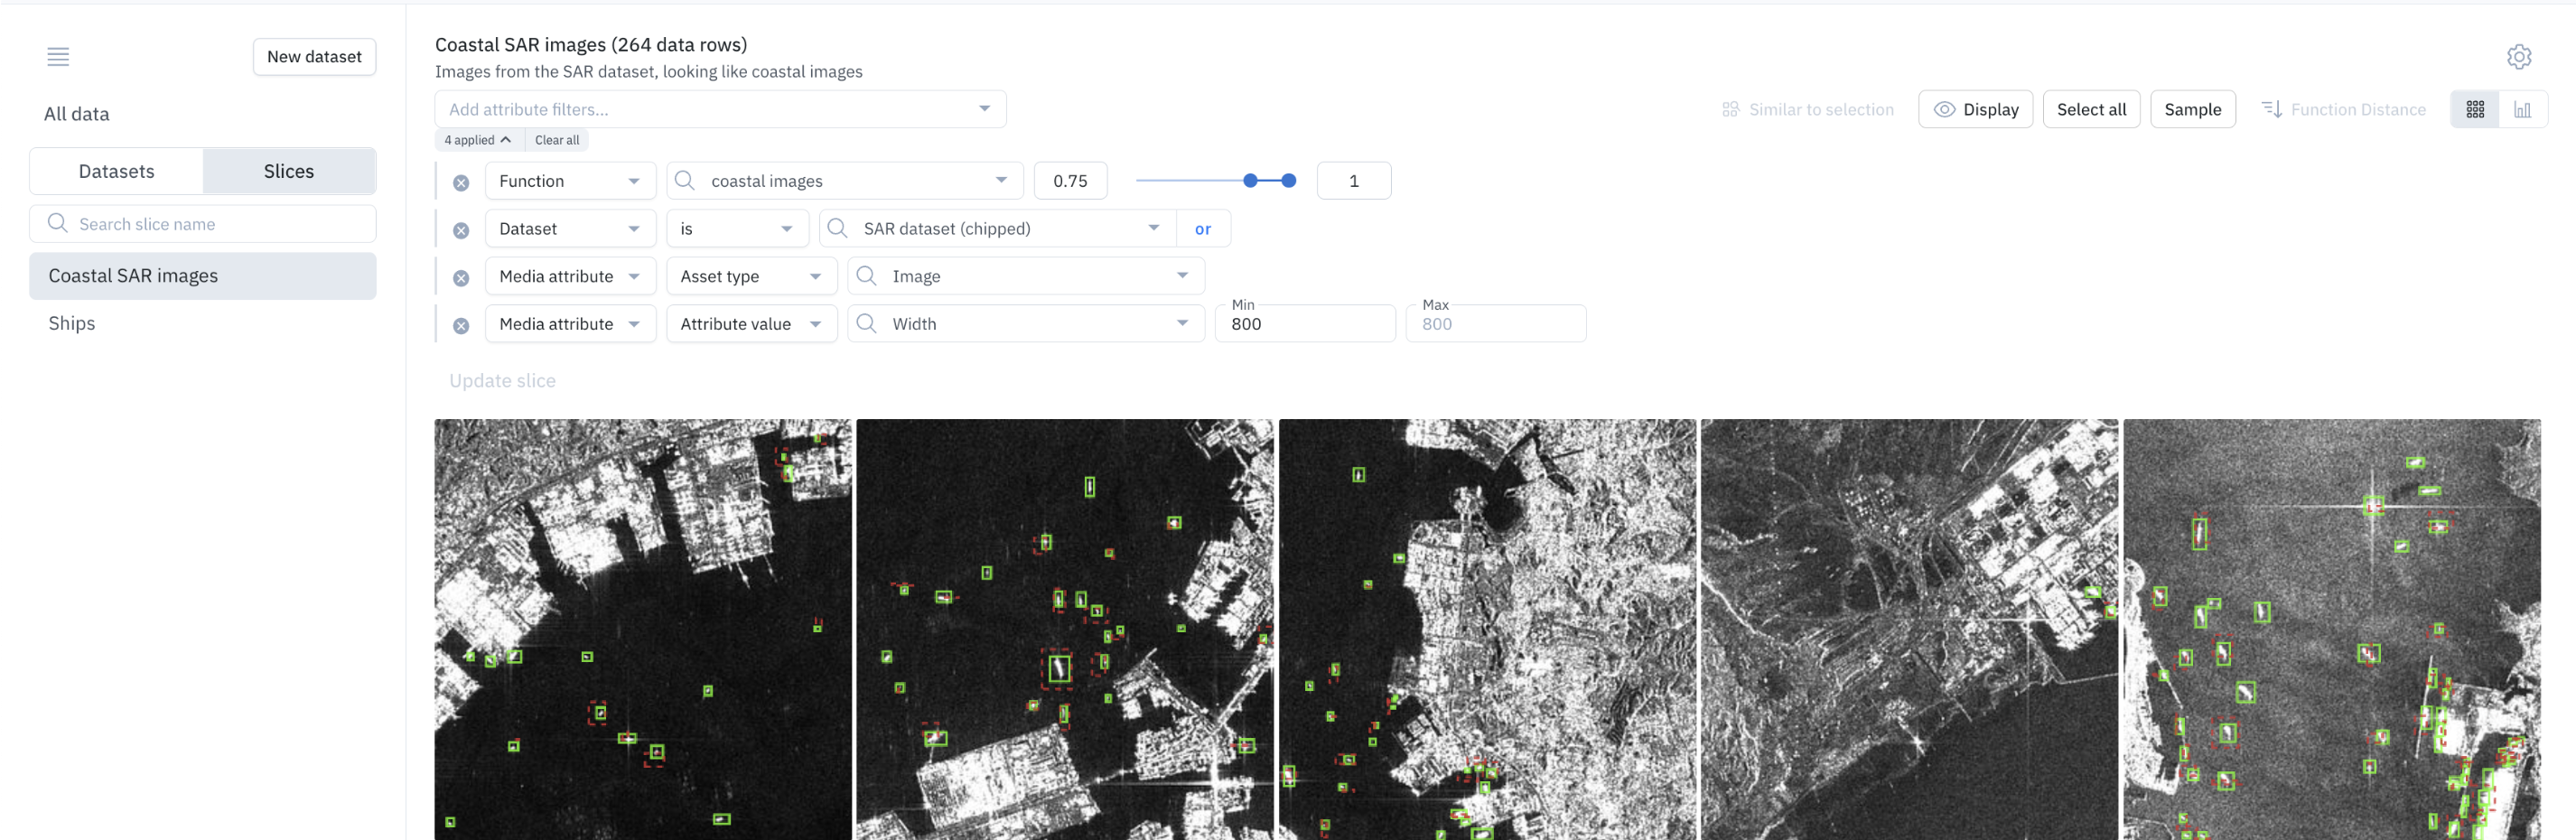Switch to grid view icon
The width and height of the screenshot is (2576, 840).
[2474, 110]
